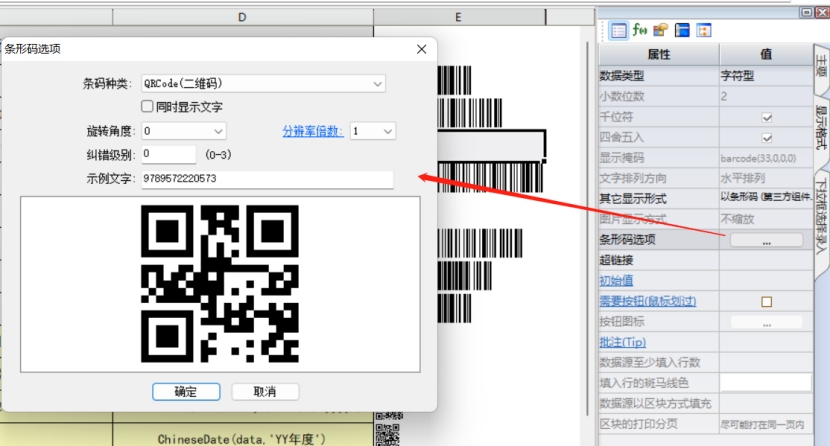Click the 示例文字 input field
Image resolution: width=830 pixels, height=446 pixels.
(267, 179)
